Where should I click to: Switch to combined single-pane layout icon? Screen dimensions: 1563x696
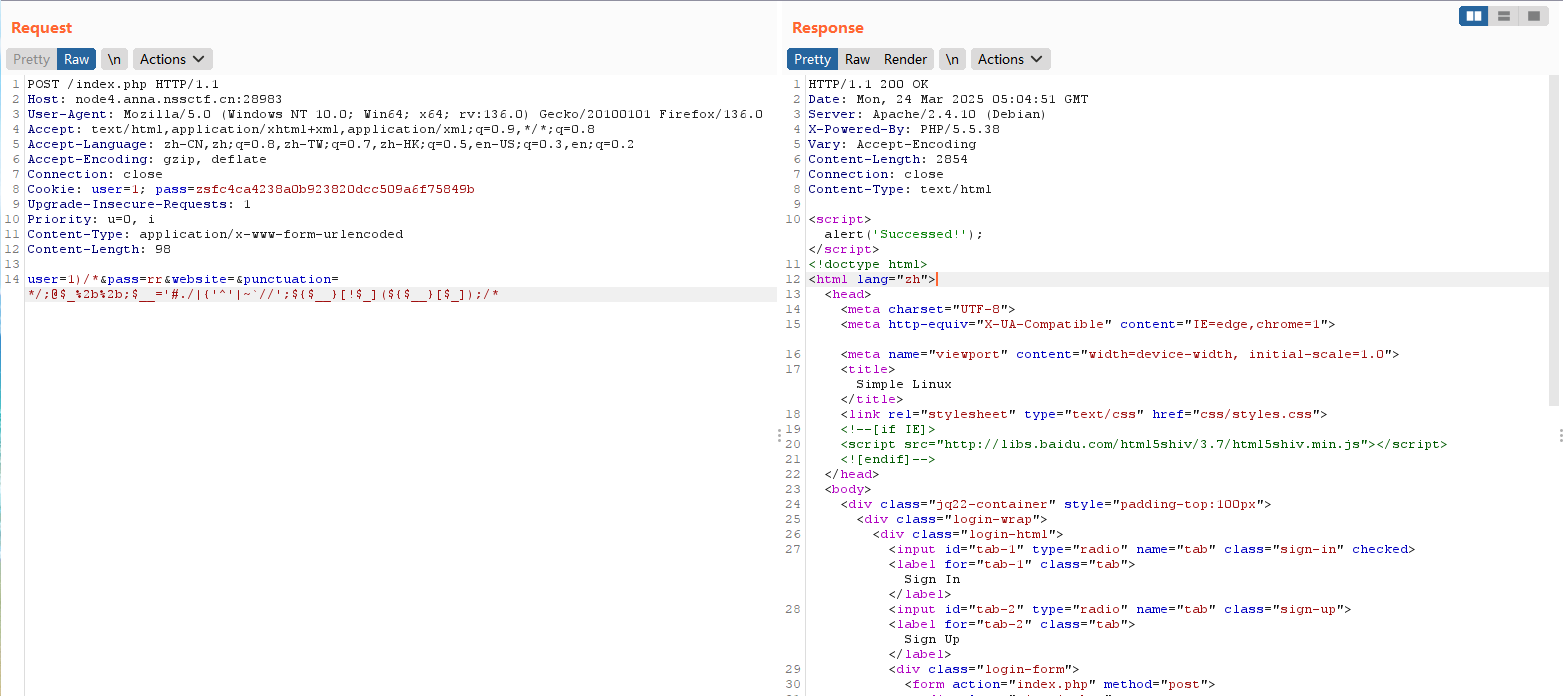coord(1532,16)
